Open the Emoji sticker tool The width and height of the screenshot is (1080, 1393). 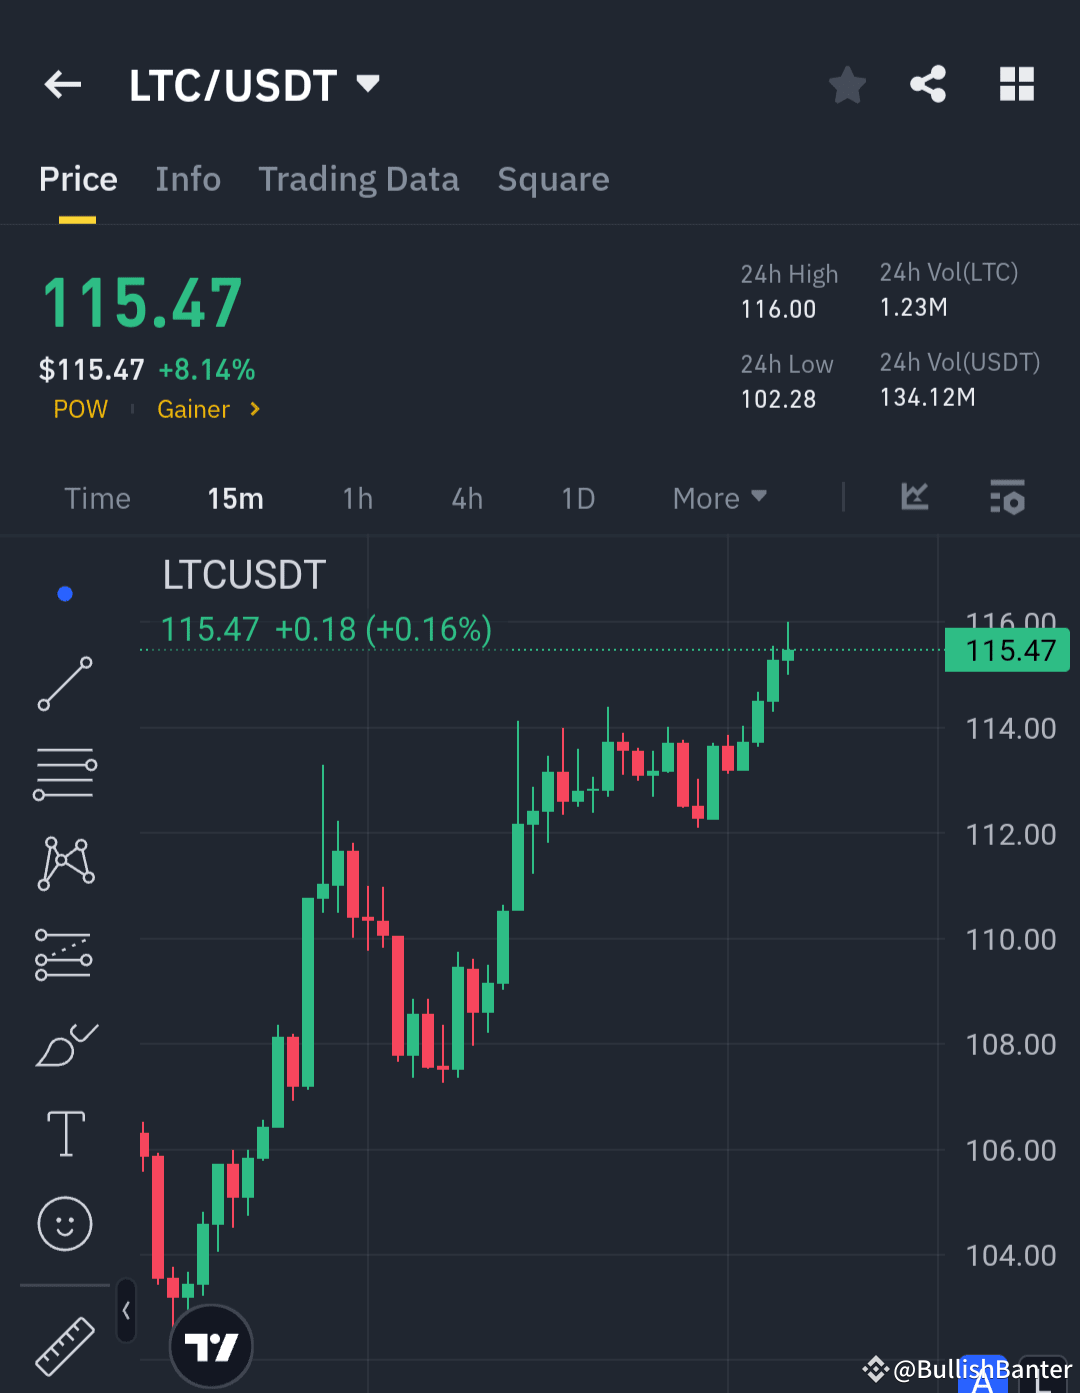click(64, 1223)
